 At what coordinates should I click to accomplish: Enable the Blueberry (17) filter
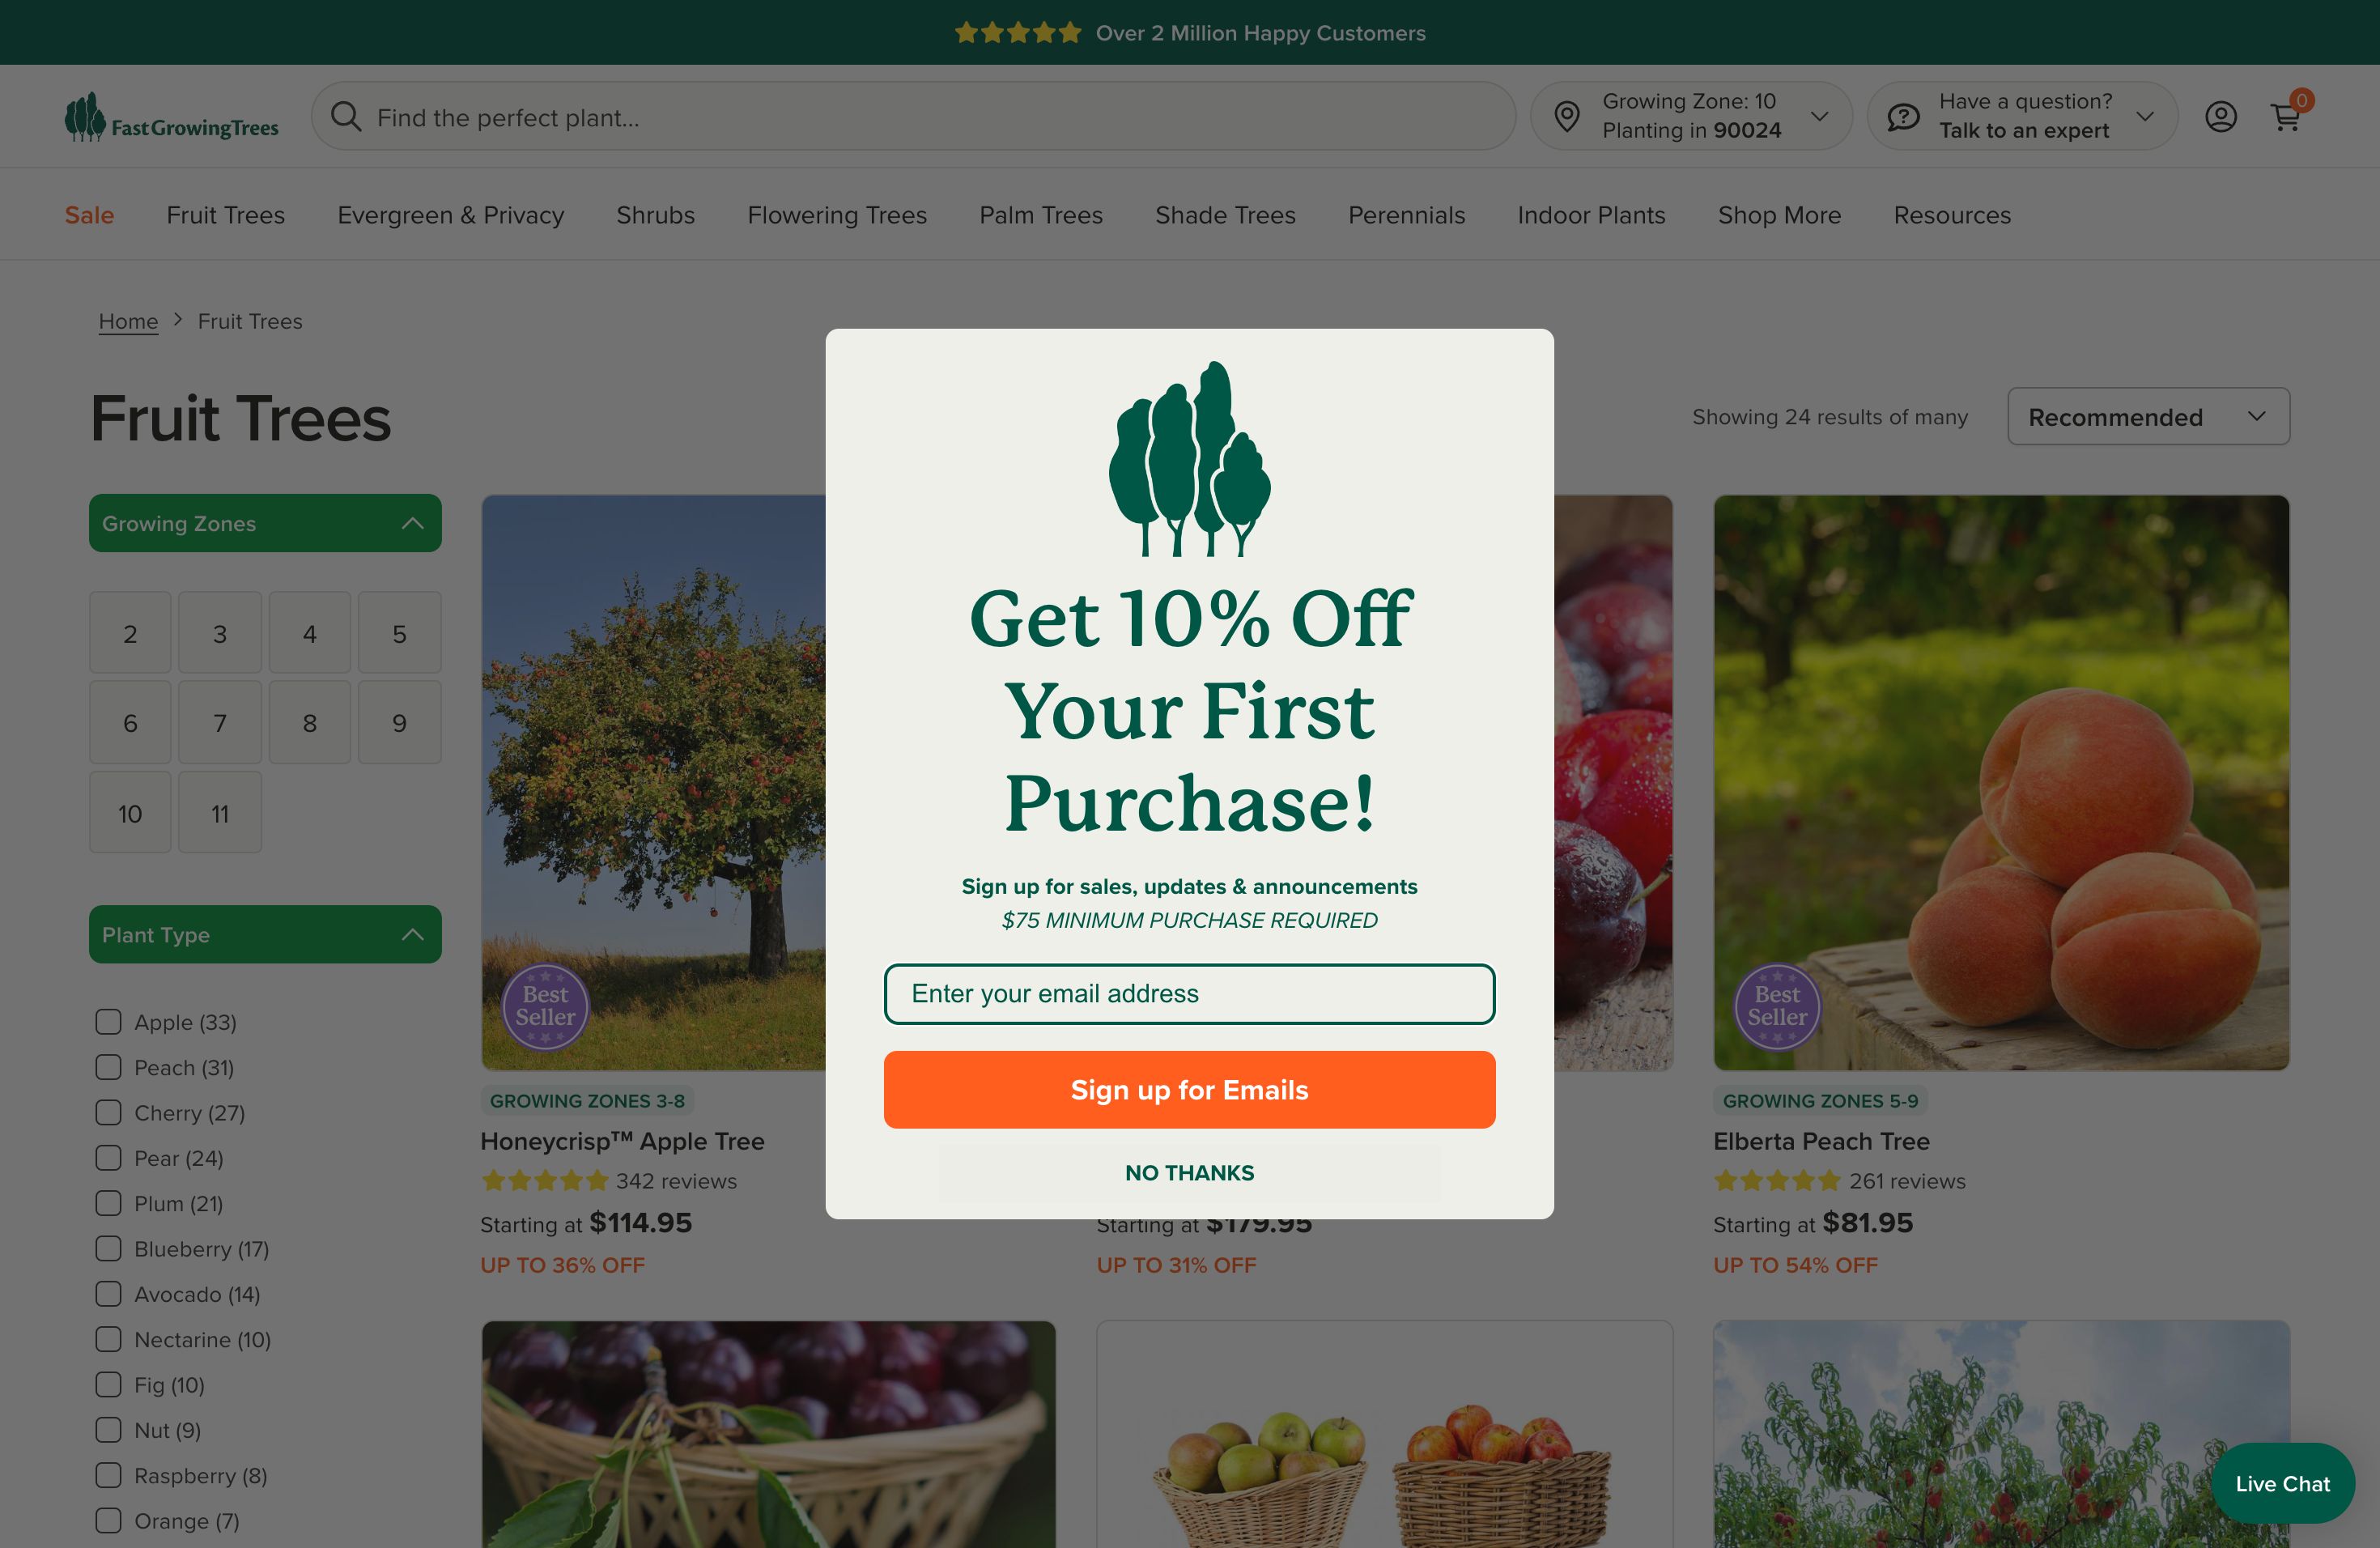[x=108, y=1248]
